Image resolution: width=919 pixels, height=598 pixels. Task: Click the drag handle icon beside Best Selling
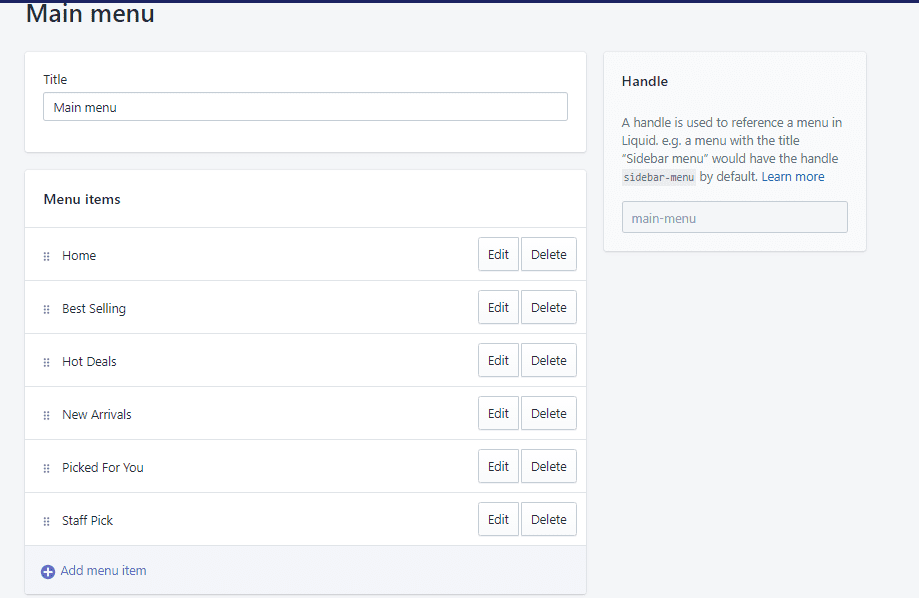click(46, 309)
